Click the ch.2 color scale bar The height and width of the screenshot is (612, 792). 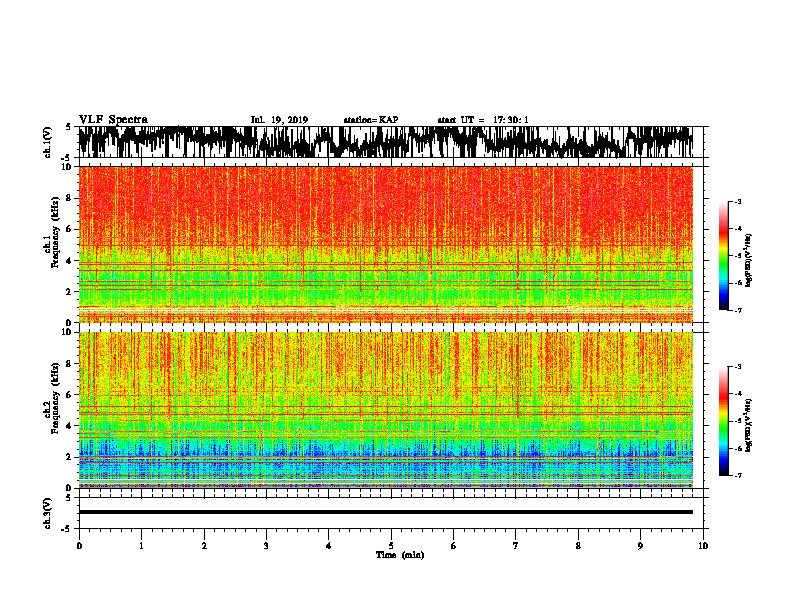[723, 421]
